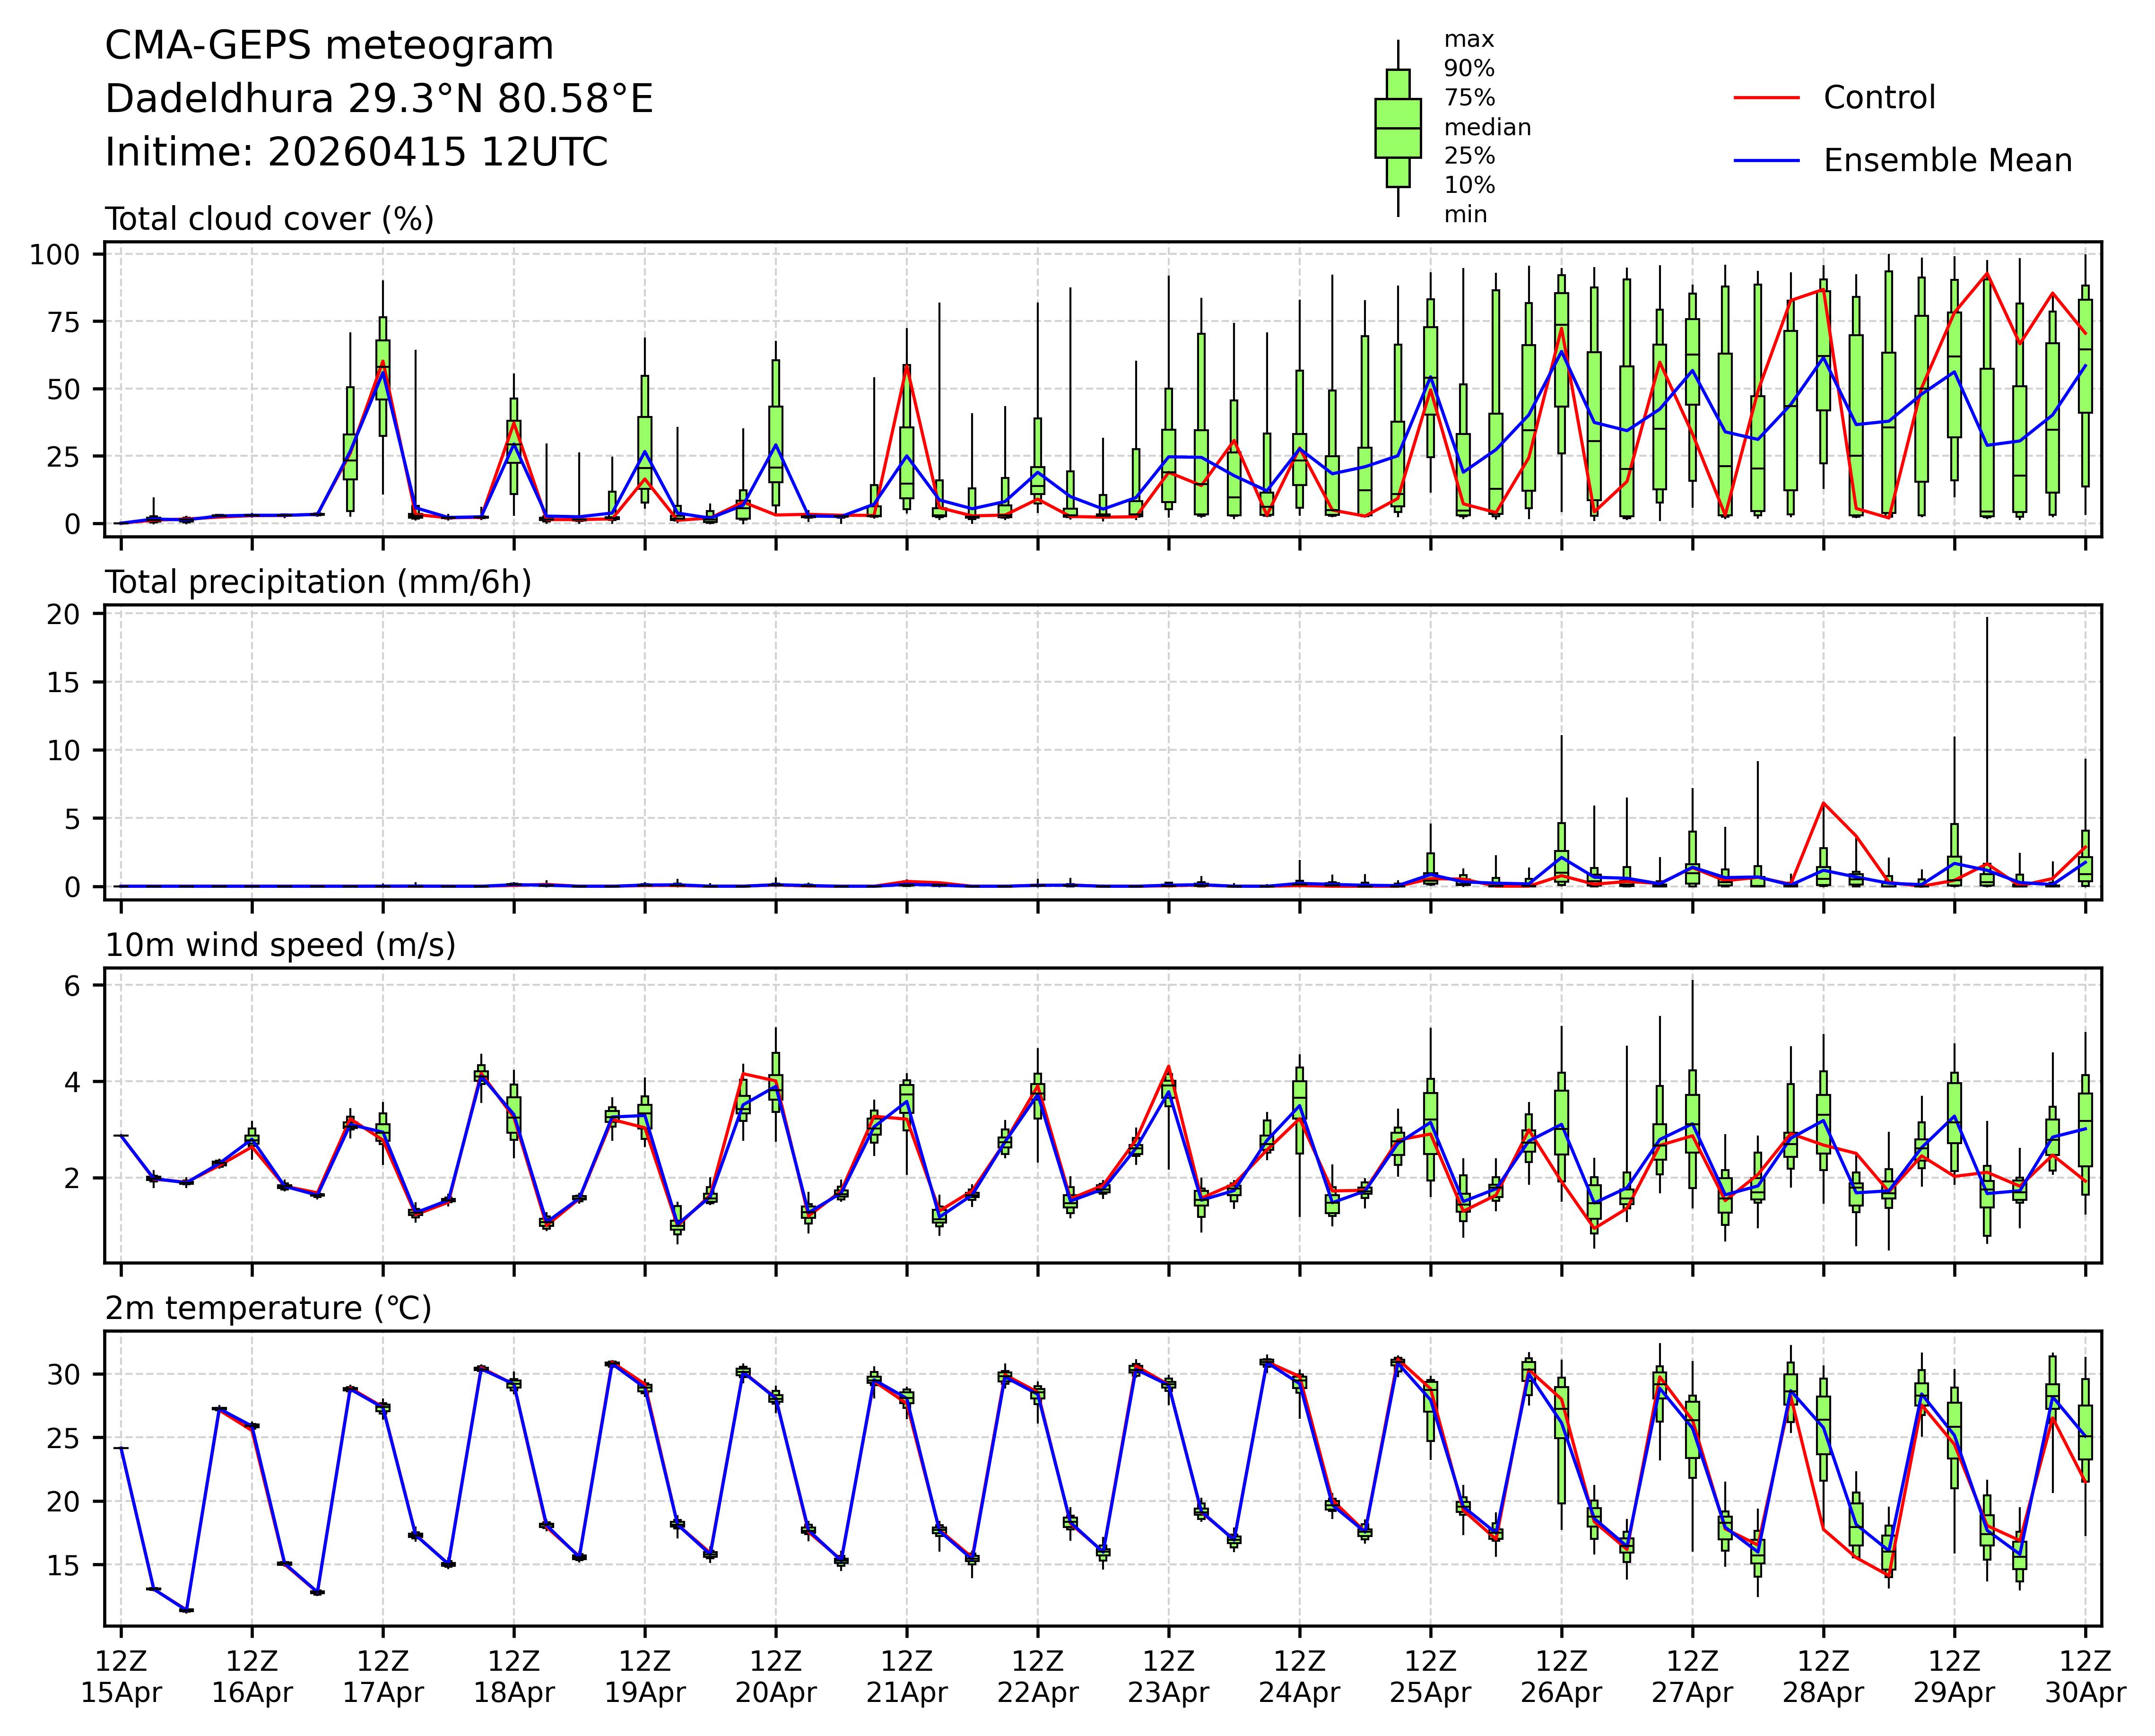
Task: Click the 'CMA-GEPS meteogram' title text
Action: [x=329, y=46]
